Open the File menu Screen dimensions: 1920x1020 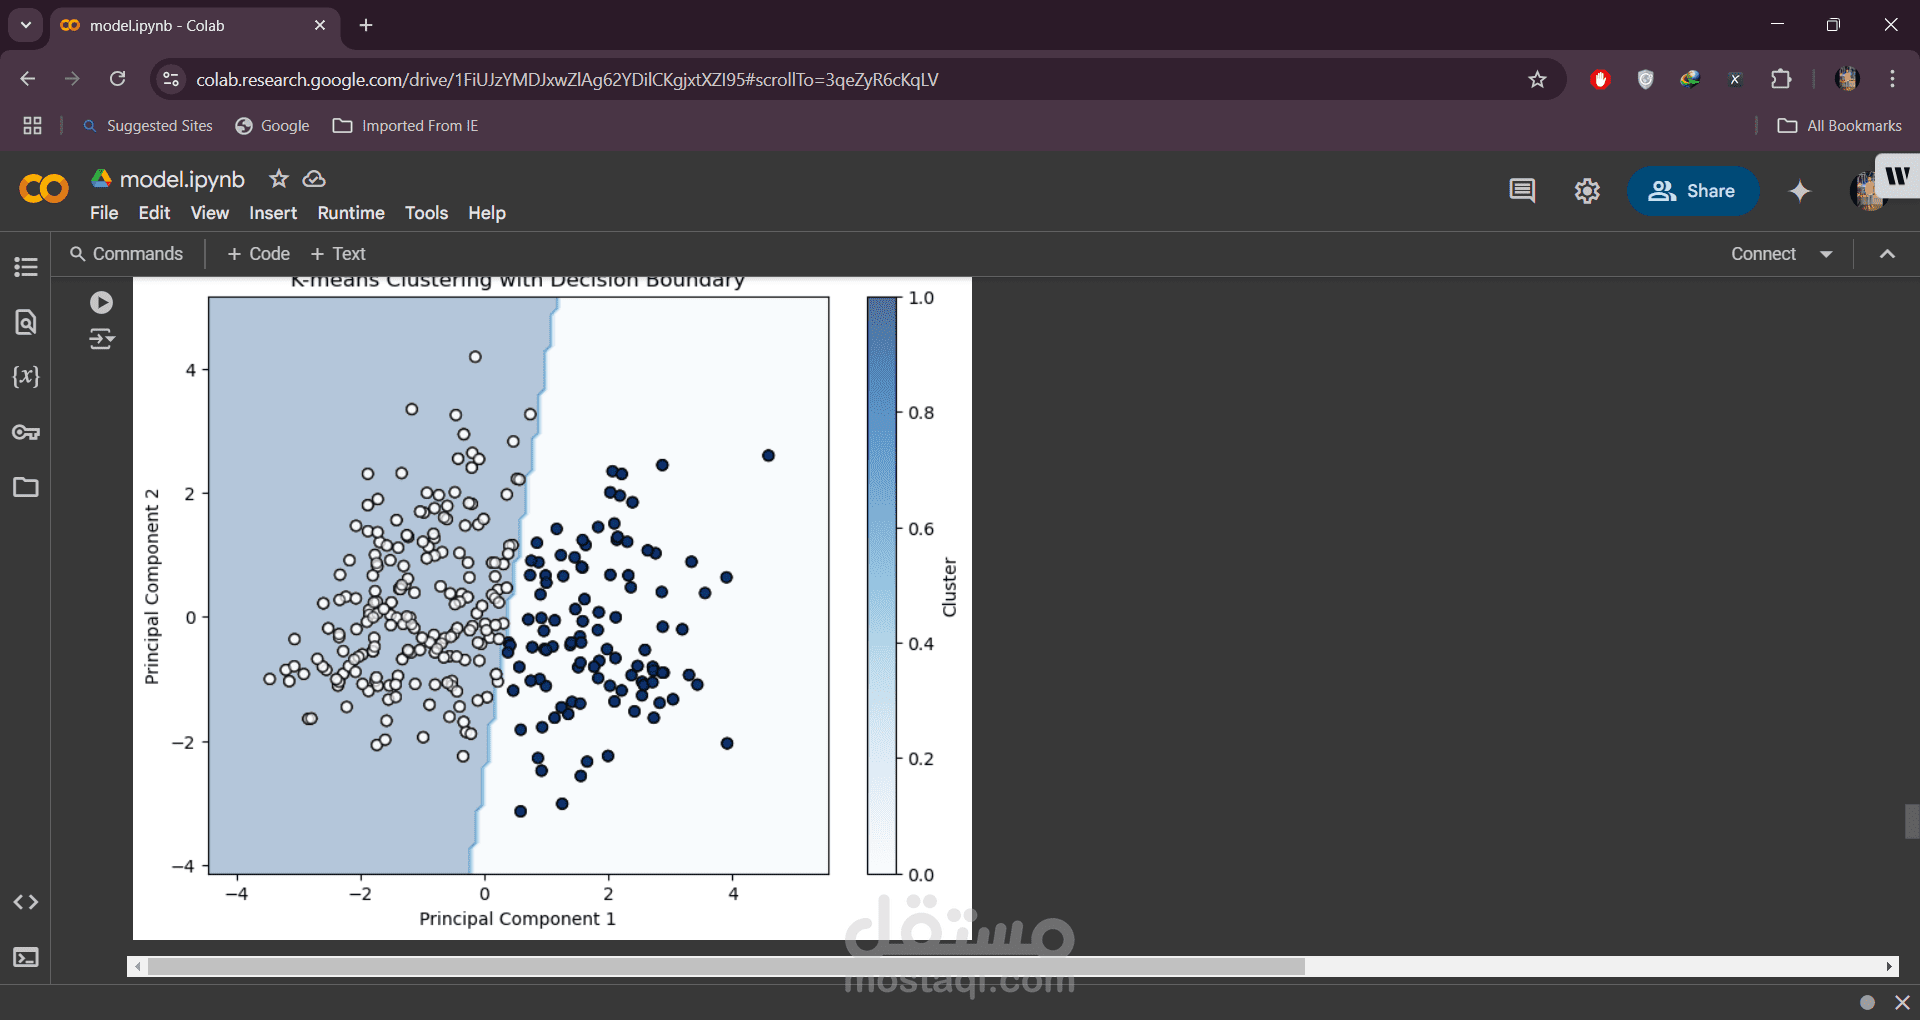(104, 213)
